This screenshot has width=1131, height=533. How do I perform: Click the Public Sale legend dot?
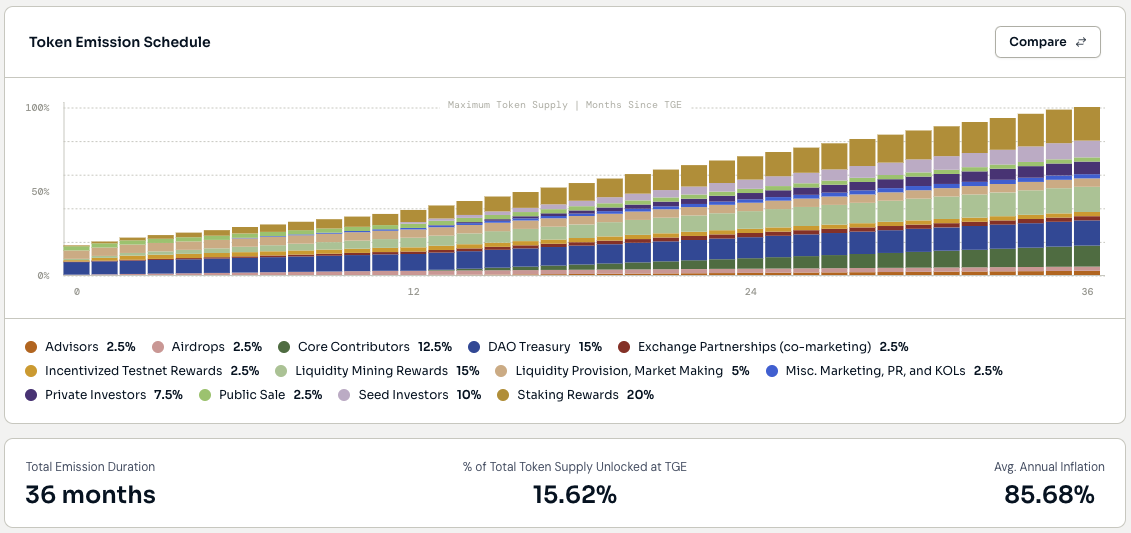tap(205, 395)
